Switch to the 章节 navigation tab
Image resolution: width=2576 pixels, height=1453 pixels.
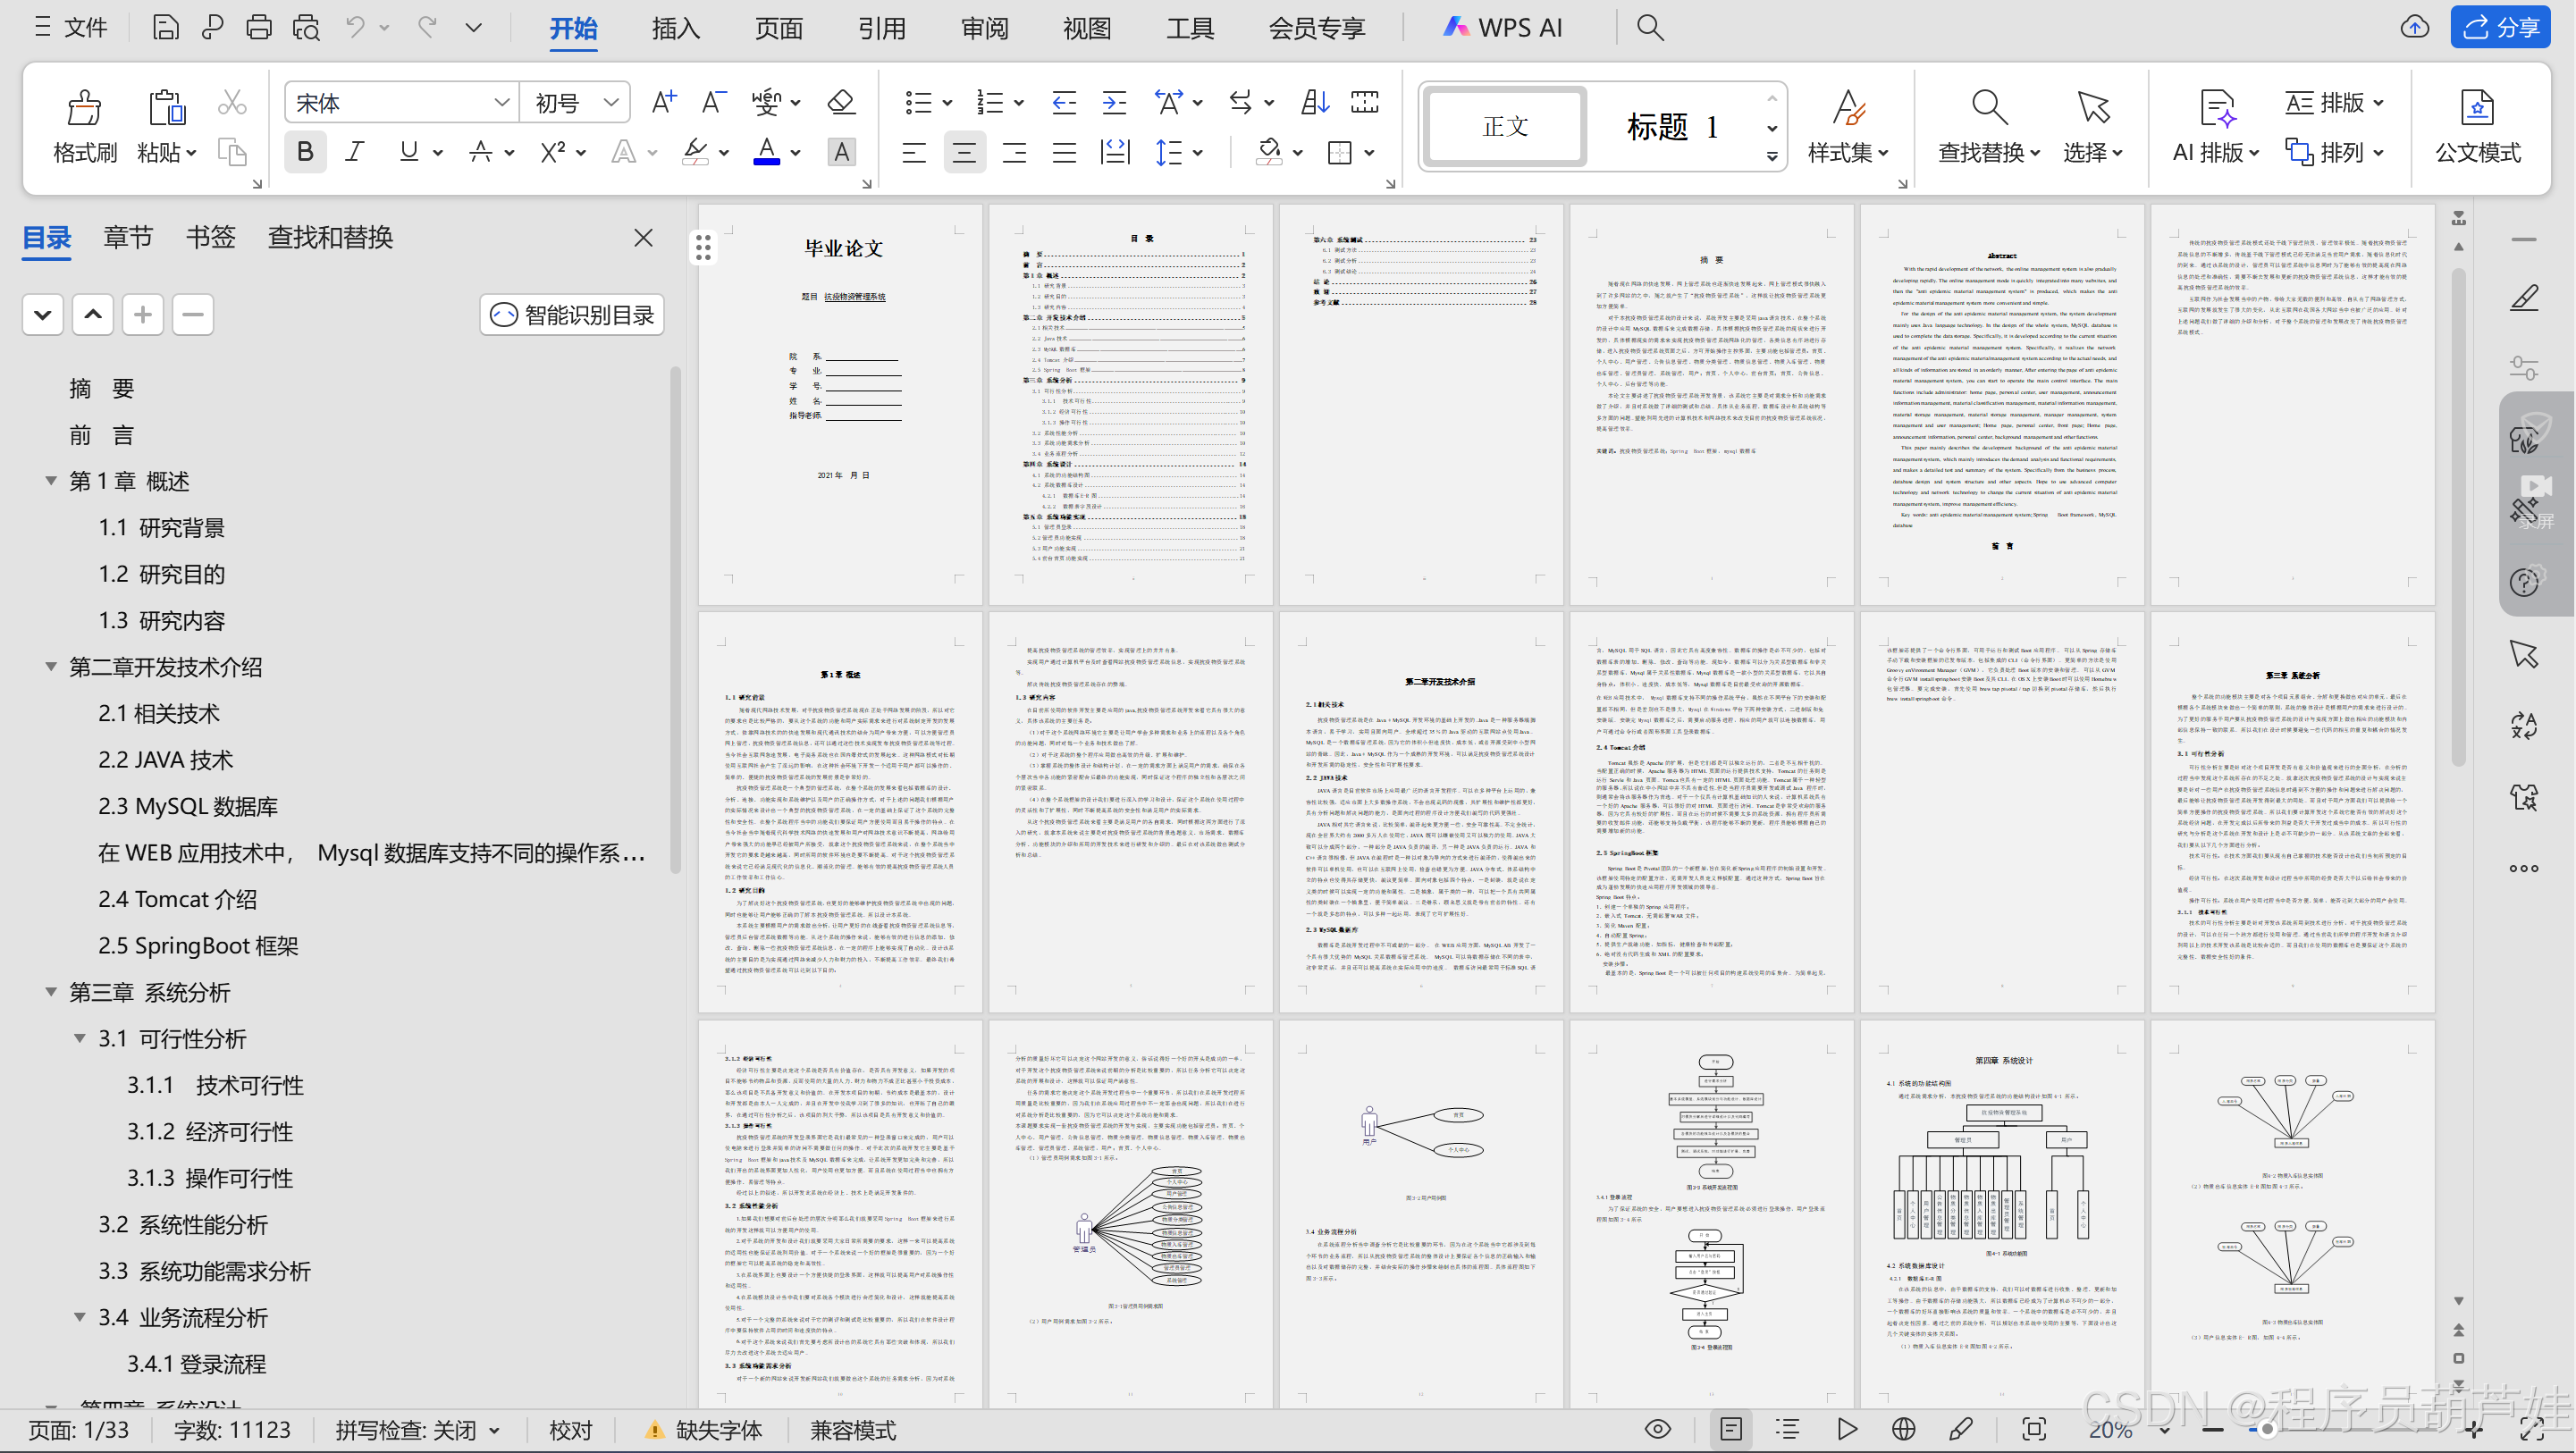pos(128,237)
